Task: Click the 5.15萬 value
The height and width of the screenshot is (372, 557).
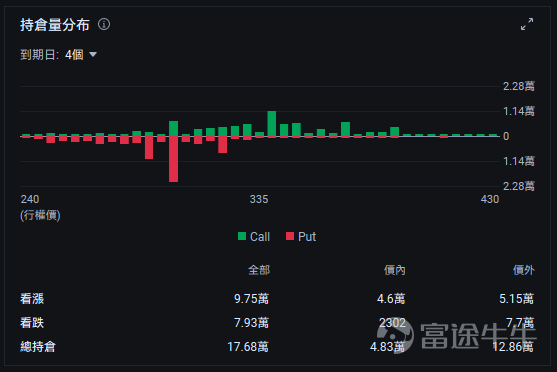Action: pyautogui.click(x=517, y=298)
